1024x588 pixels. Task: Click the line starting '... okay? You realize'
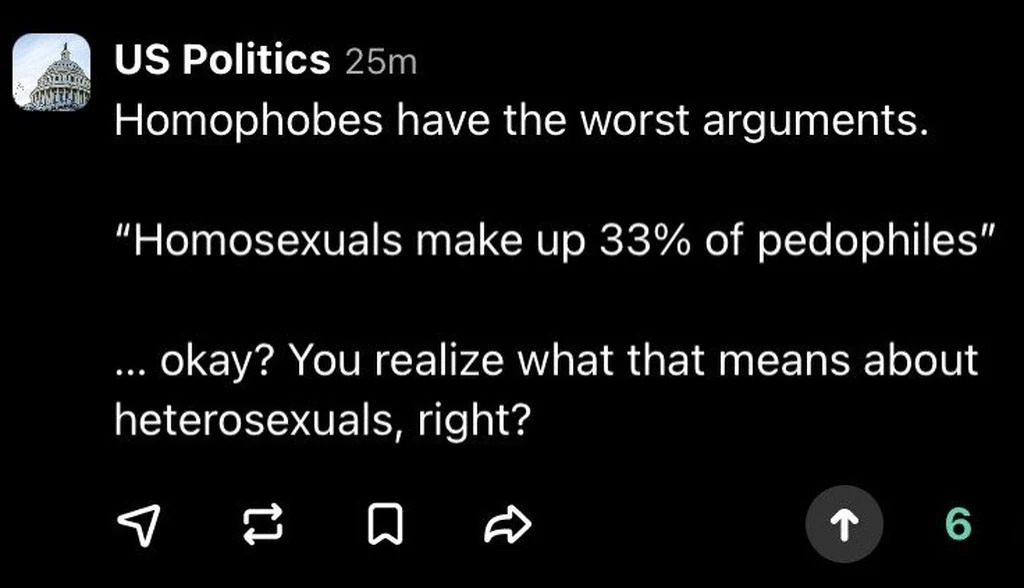[546, 361]
